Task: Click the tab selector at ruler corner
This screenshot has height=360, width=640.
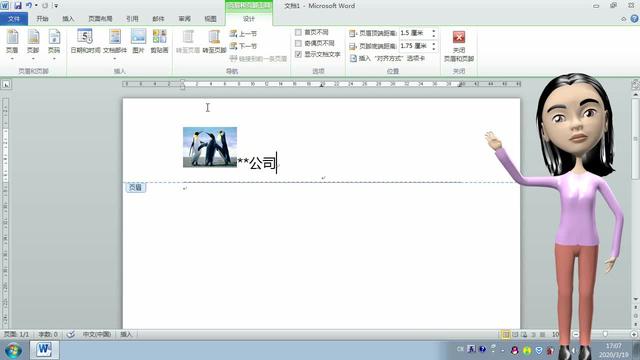Action: 6,84
